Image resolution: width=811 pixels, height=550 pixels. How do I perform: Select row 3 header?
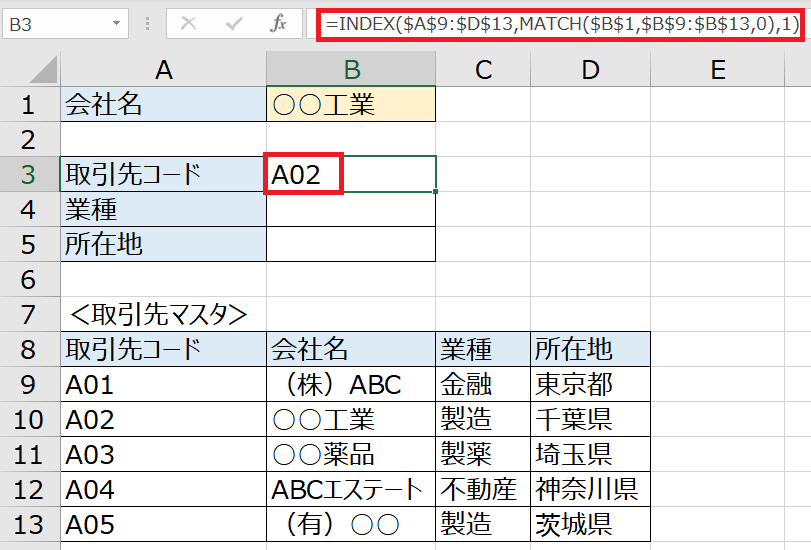[x=29, y=174]
